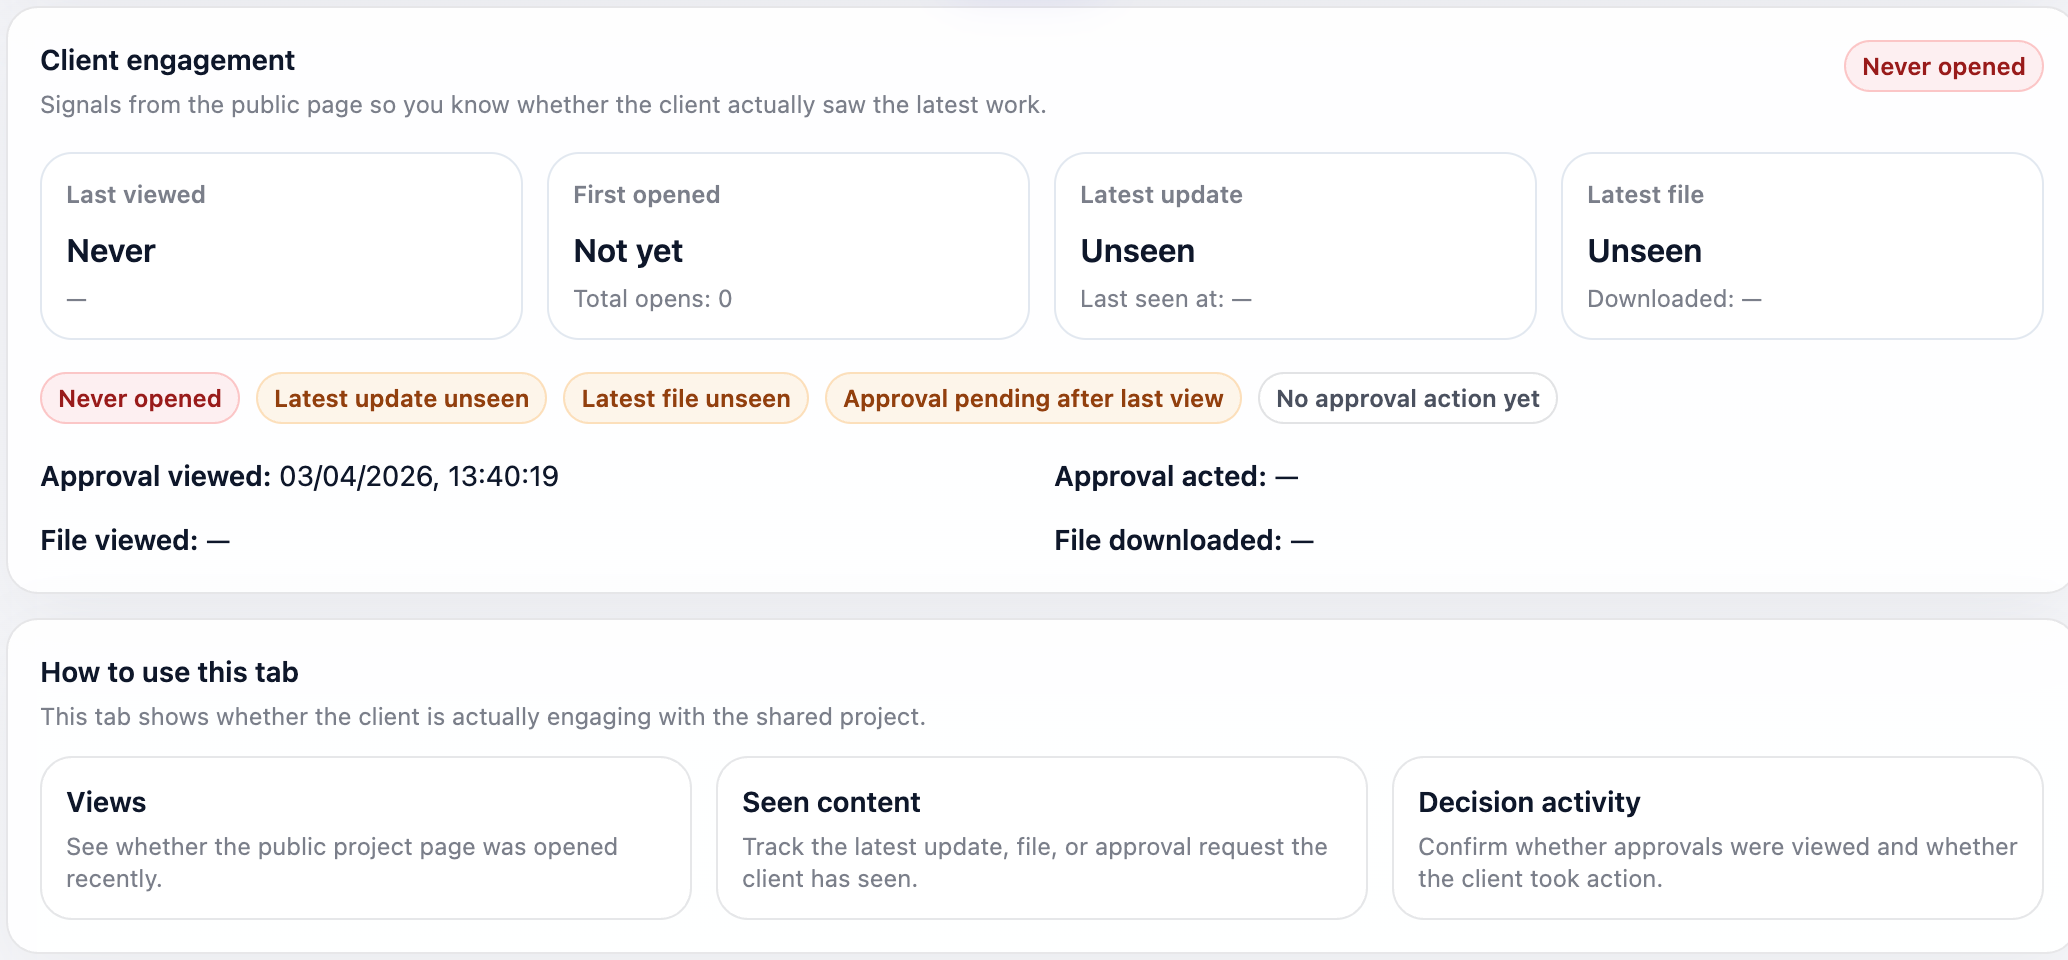
Task: Click the Approval pending after last view pill
Action: point(1033,399)
